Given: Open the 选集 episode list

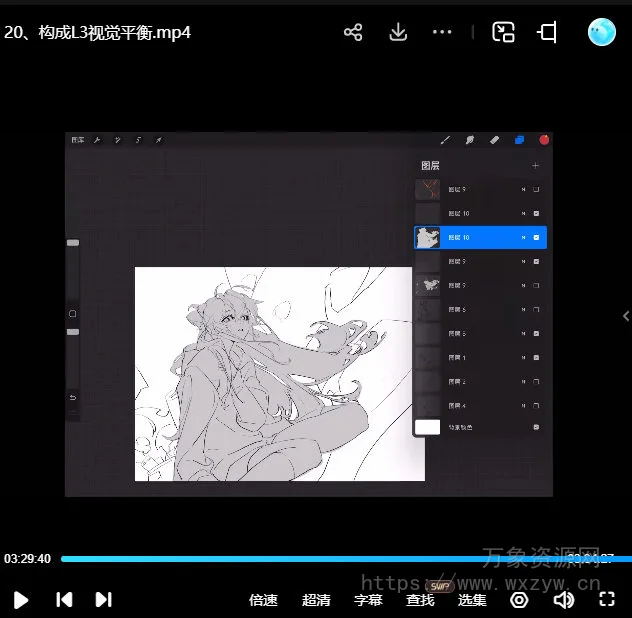Looking at the screenshot, I should (x=472, y=600).
